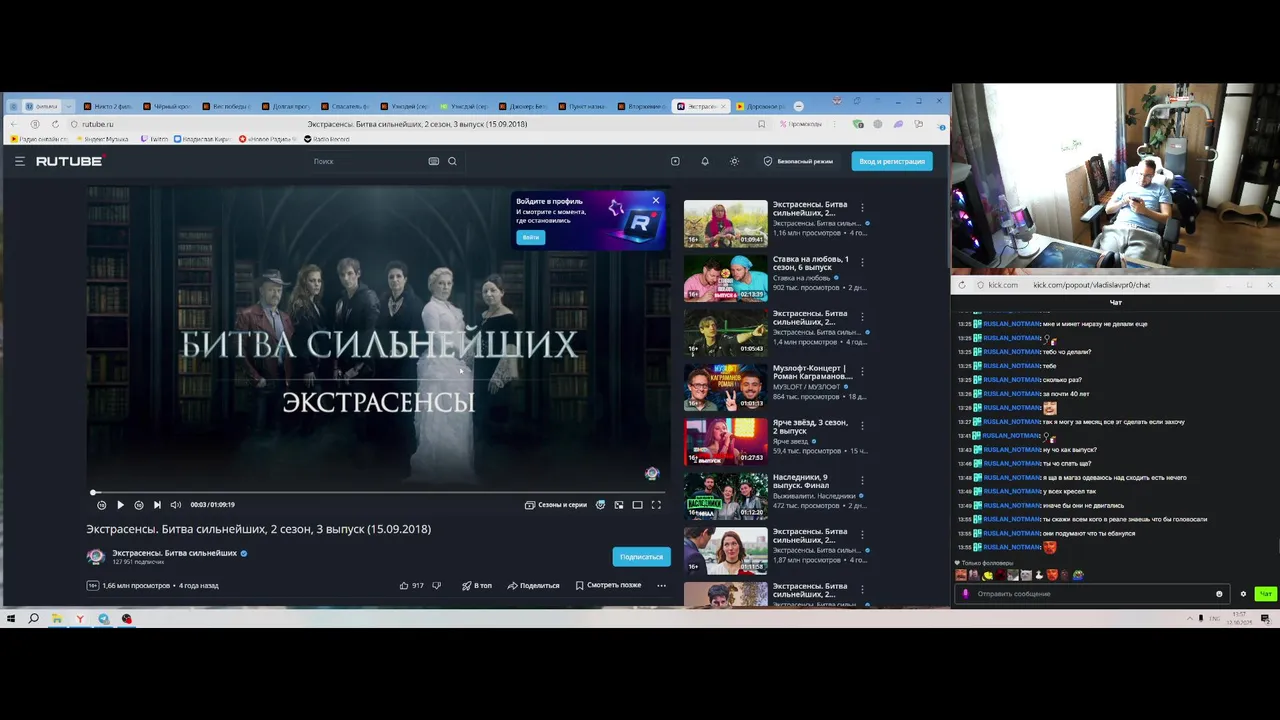Open options menu for Ставка на любовь
1280x720 pixels.
(862, 262)
